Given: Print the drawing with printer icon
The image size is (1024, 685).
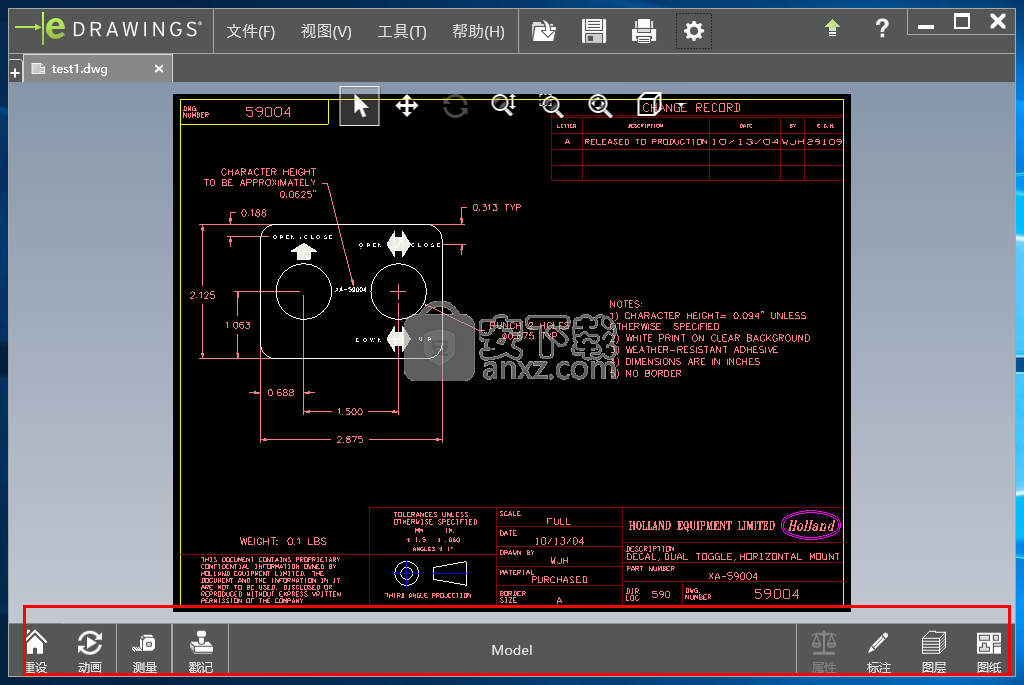Looking at the screenshot, I should click(644, 31).
